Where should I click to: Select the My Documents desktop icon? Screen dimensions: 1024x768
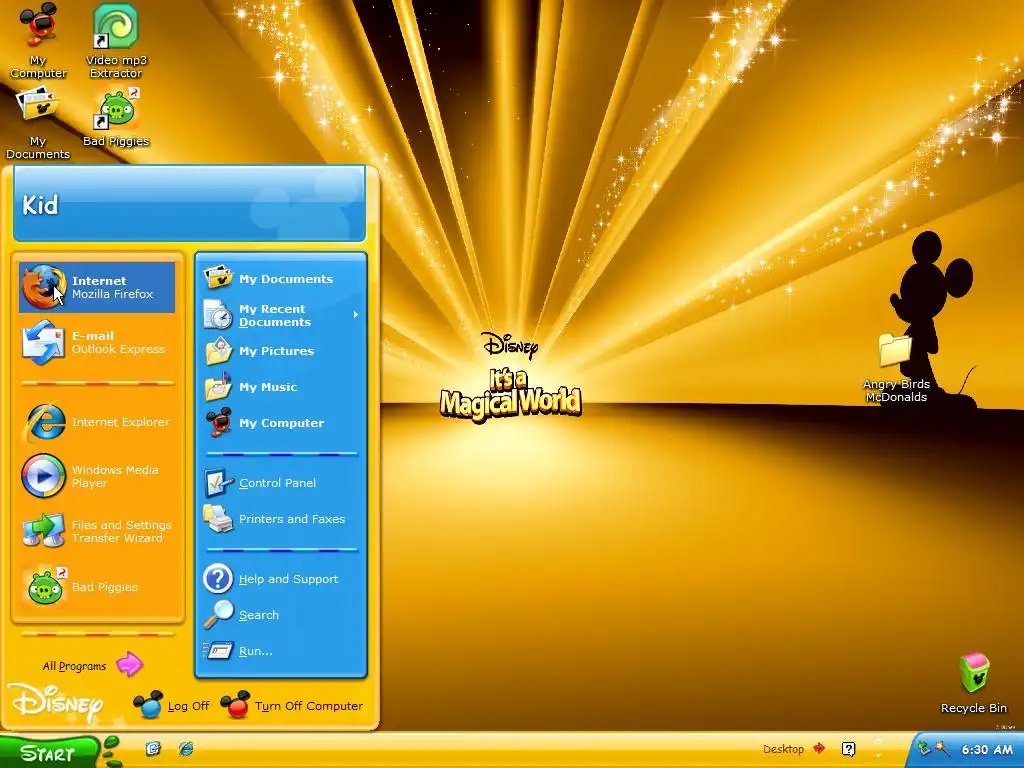click(38, 124)
